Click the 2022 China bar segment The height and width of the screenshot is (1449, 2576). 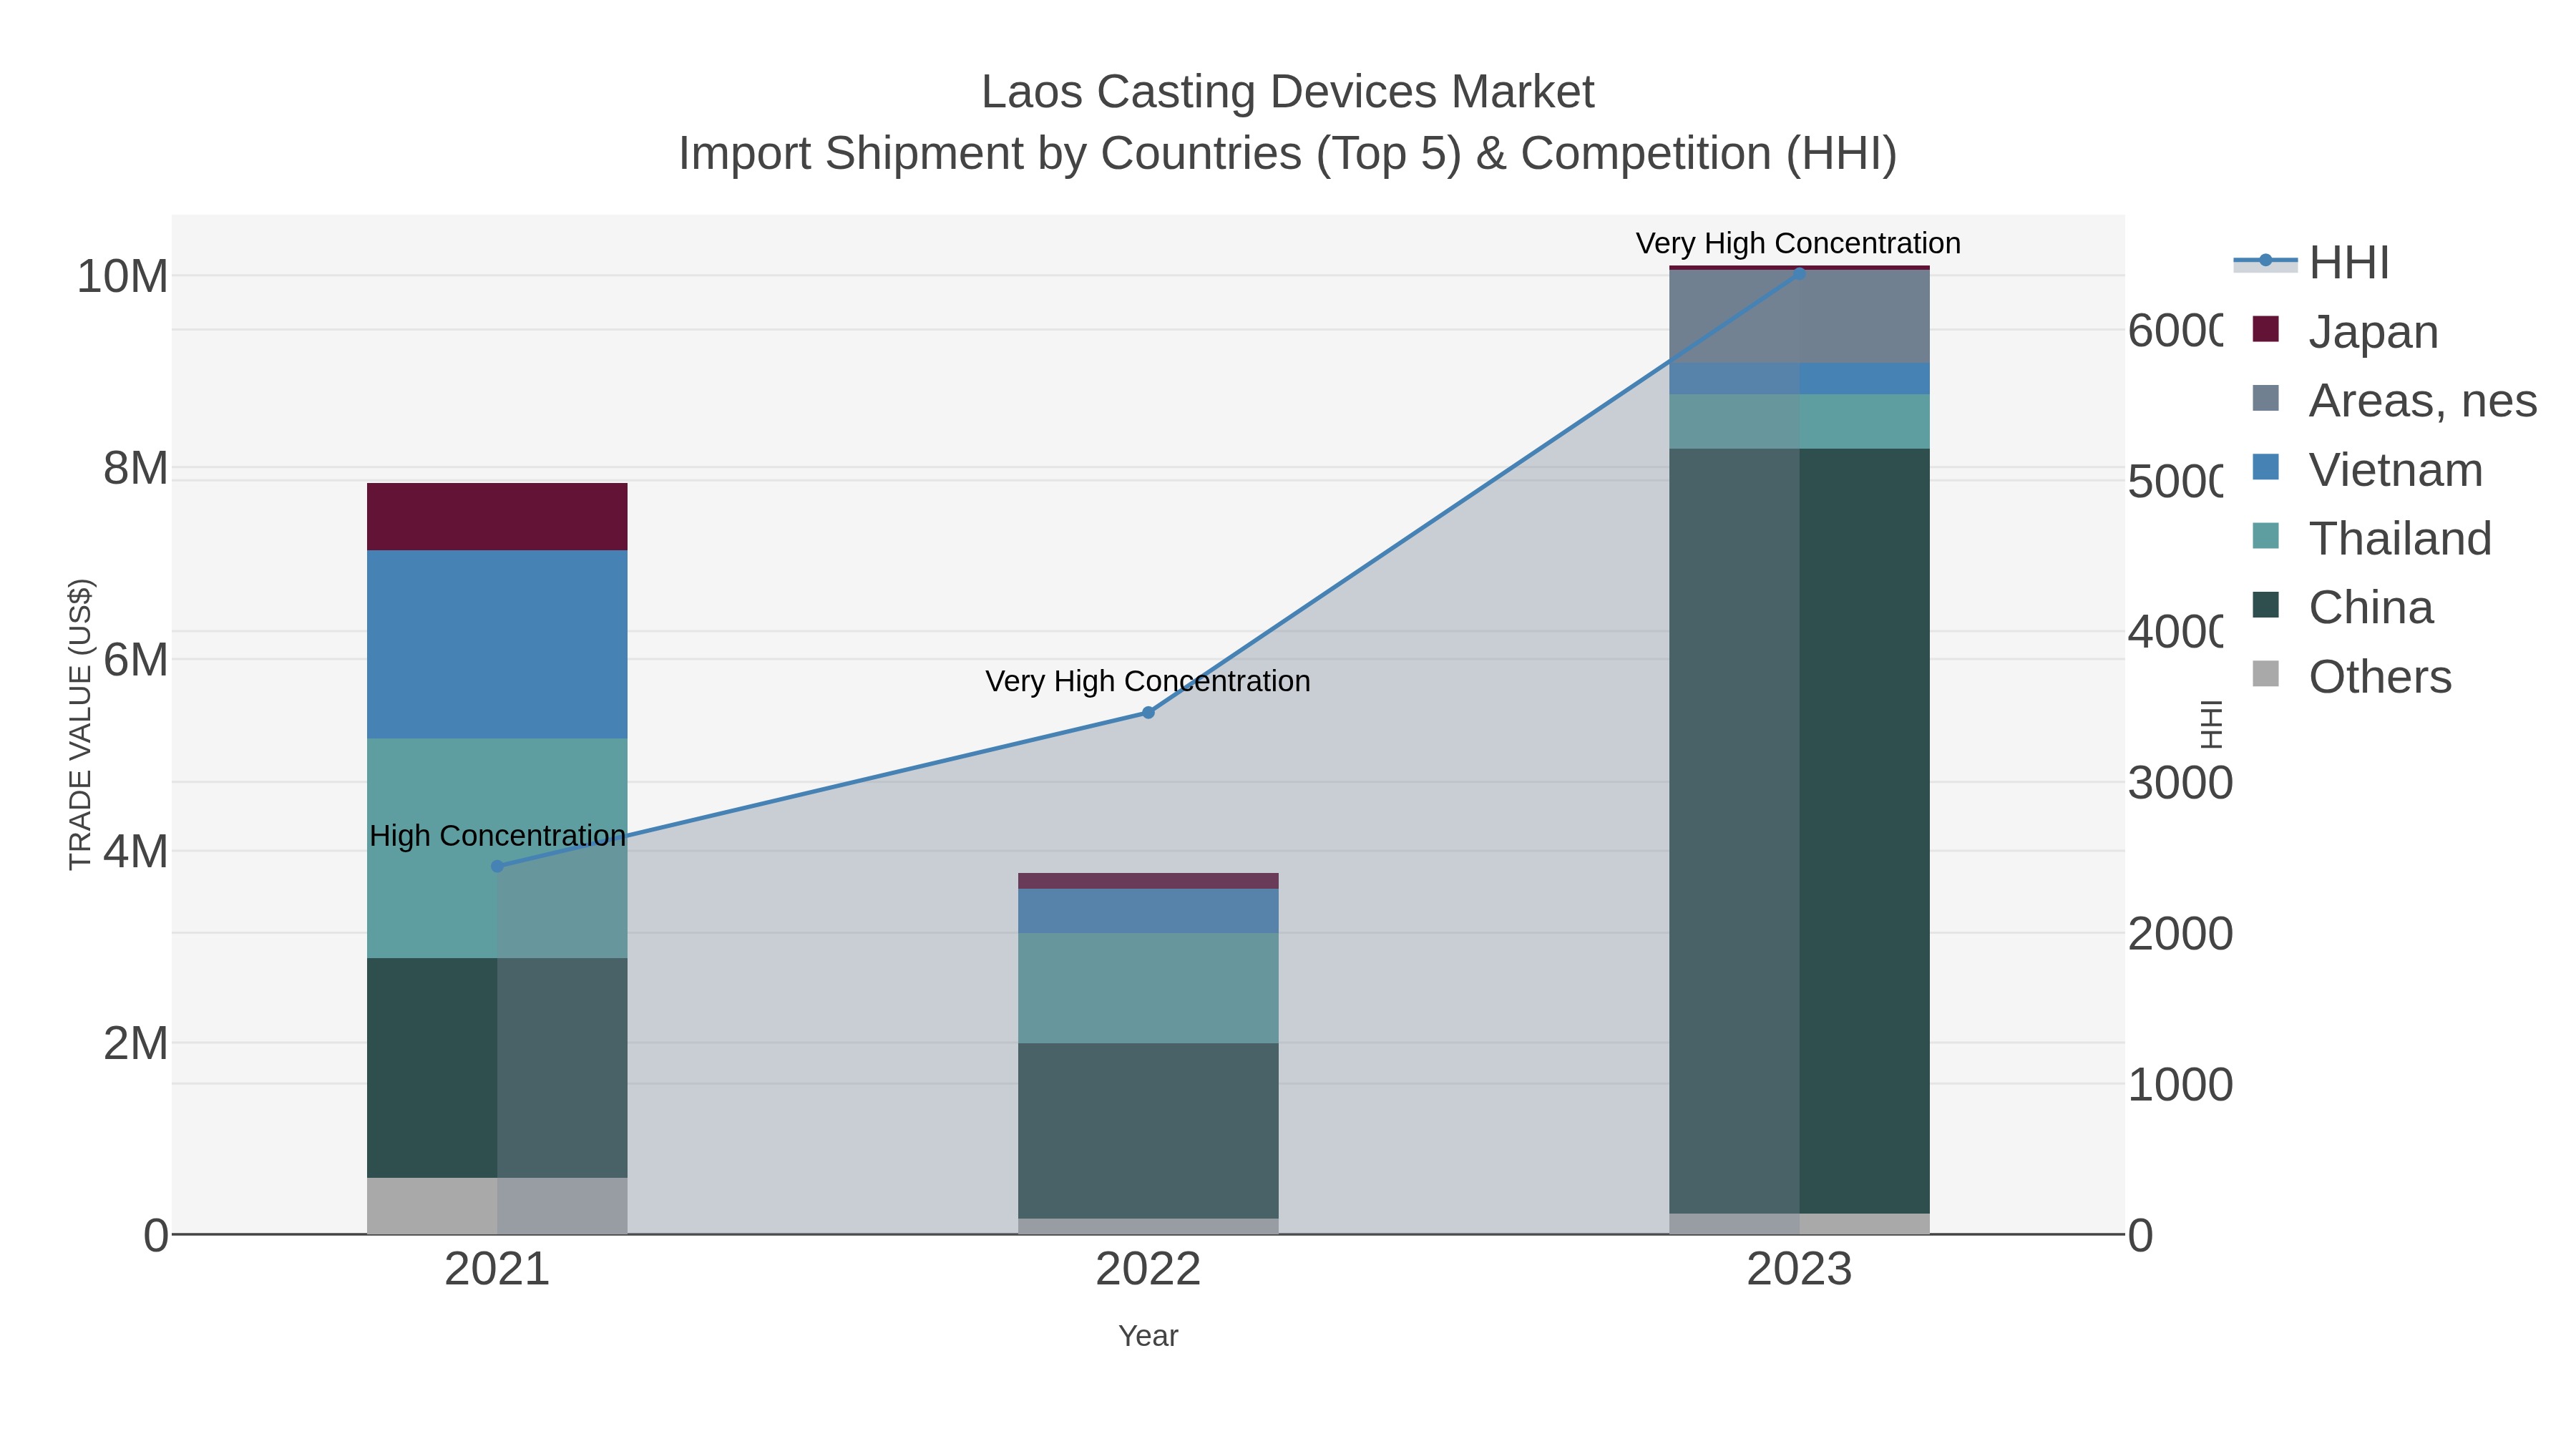coord(1148,1131)
